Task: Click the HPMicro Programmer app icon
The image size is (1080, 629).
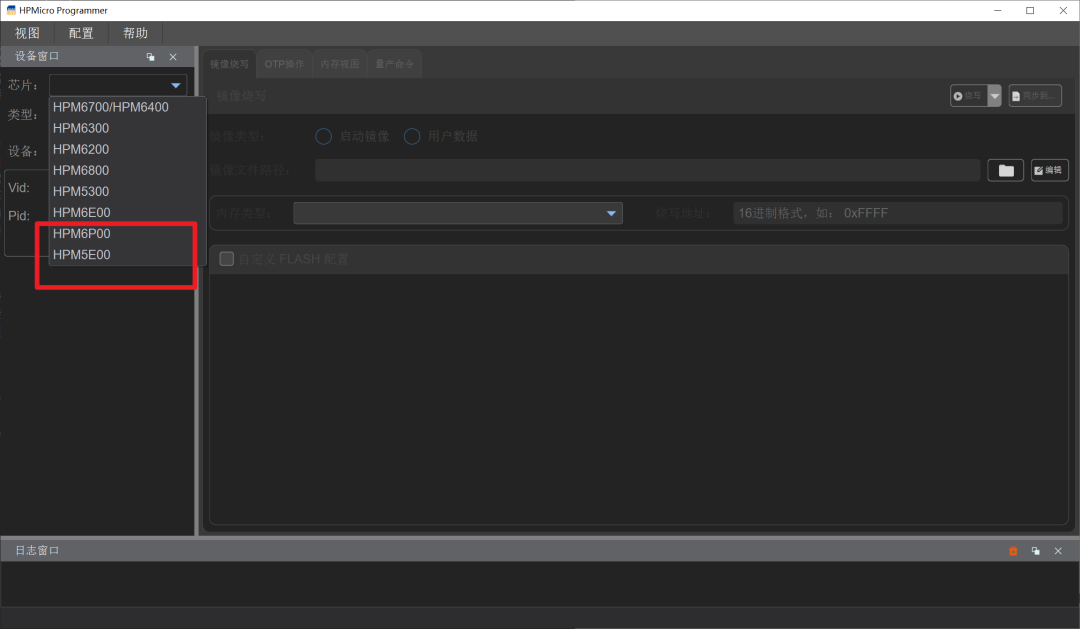Action: [x=11, y=10]
